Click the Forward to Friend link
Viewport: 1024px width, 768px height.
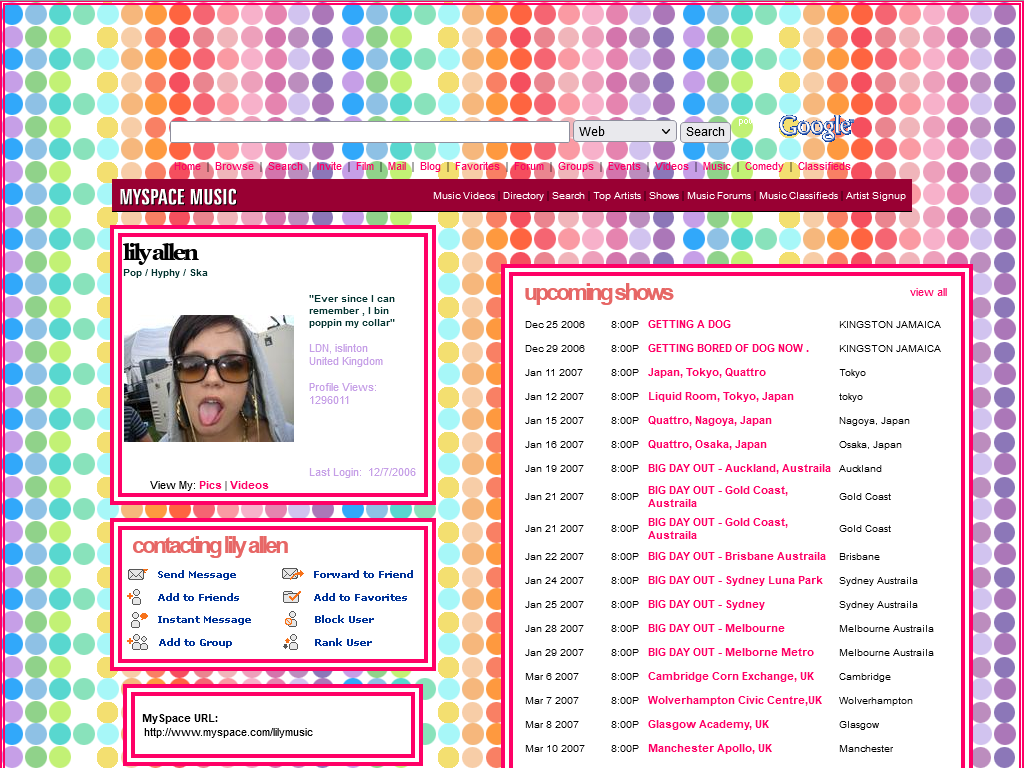[363, 575]
